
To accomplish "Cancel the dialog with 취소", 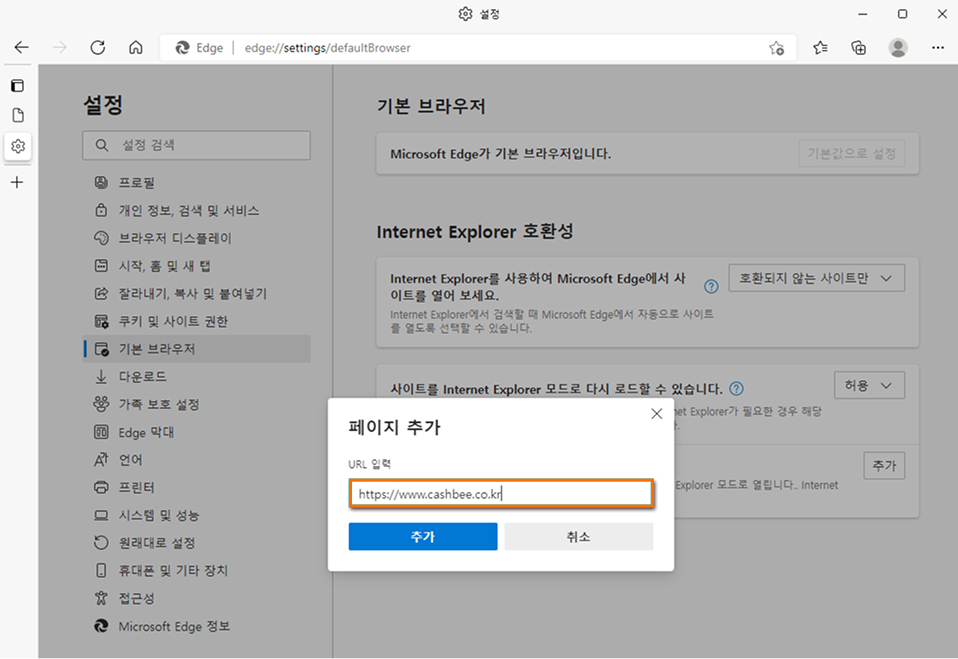I will pos(578,536).
